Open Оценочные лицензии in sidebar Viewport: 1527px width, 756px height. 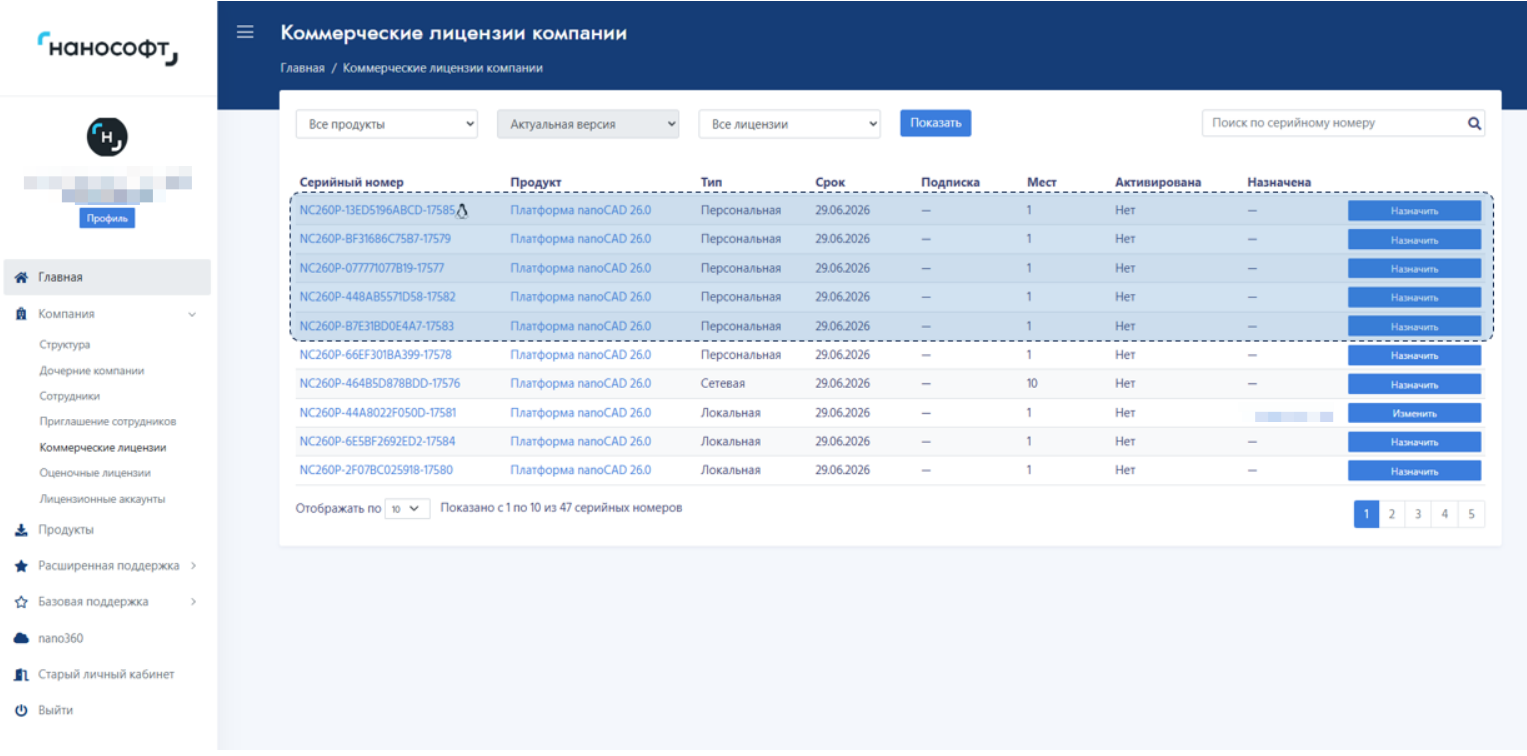(x=95, y=473)
